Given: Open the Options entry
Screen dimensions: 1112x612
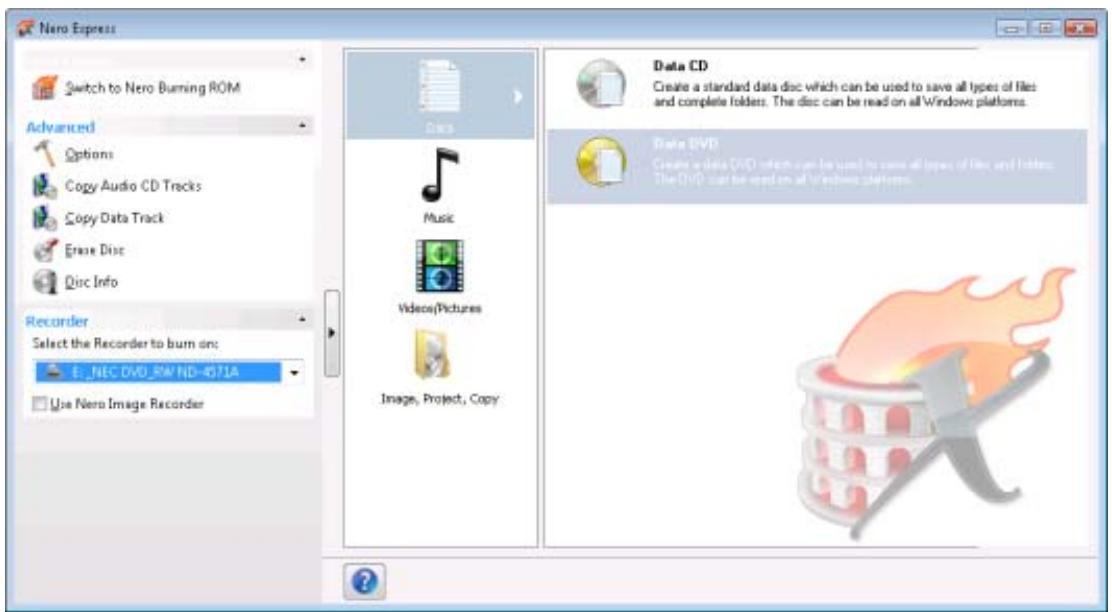Looking at the screenshot, I should tap(89, 154).
